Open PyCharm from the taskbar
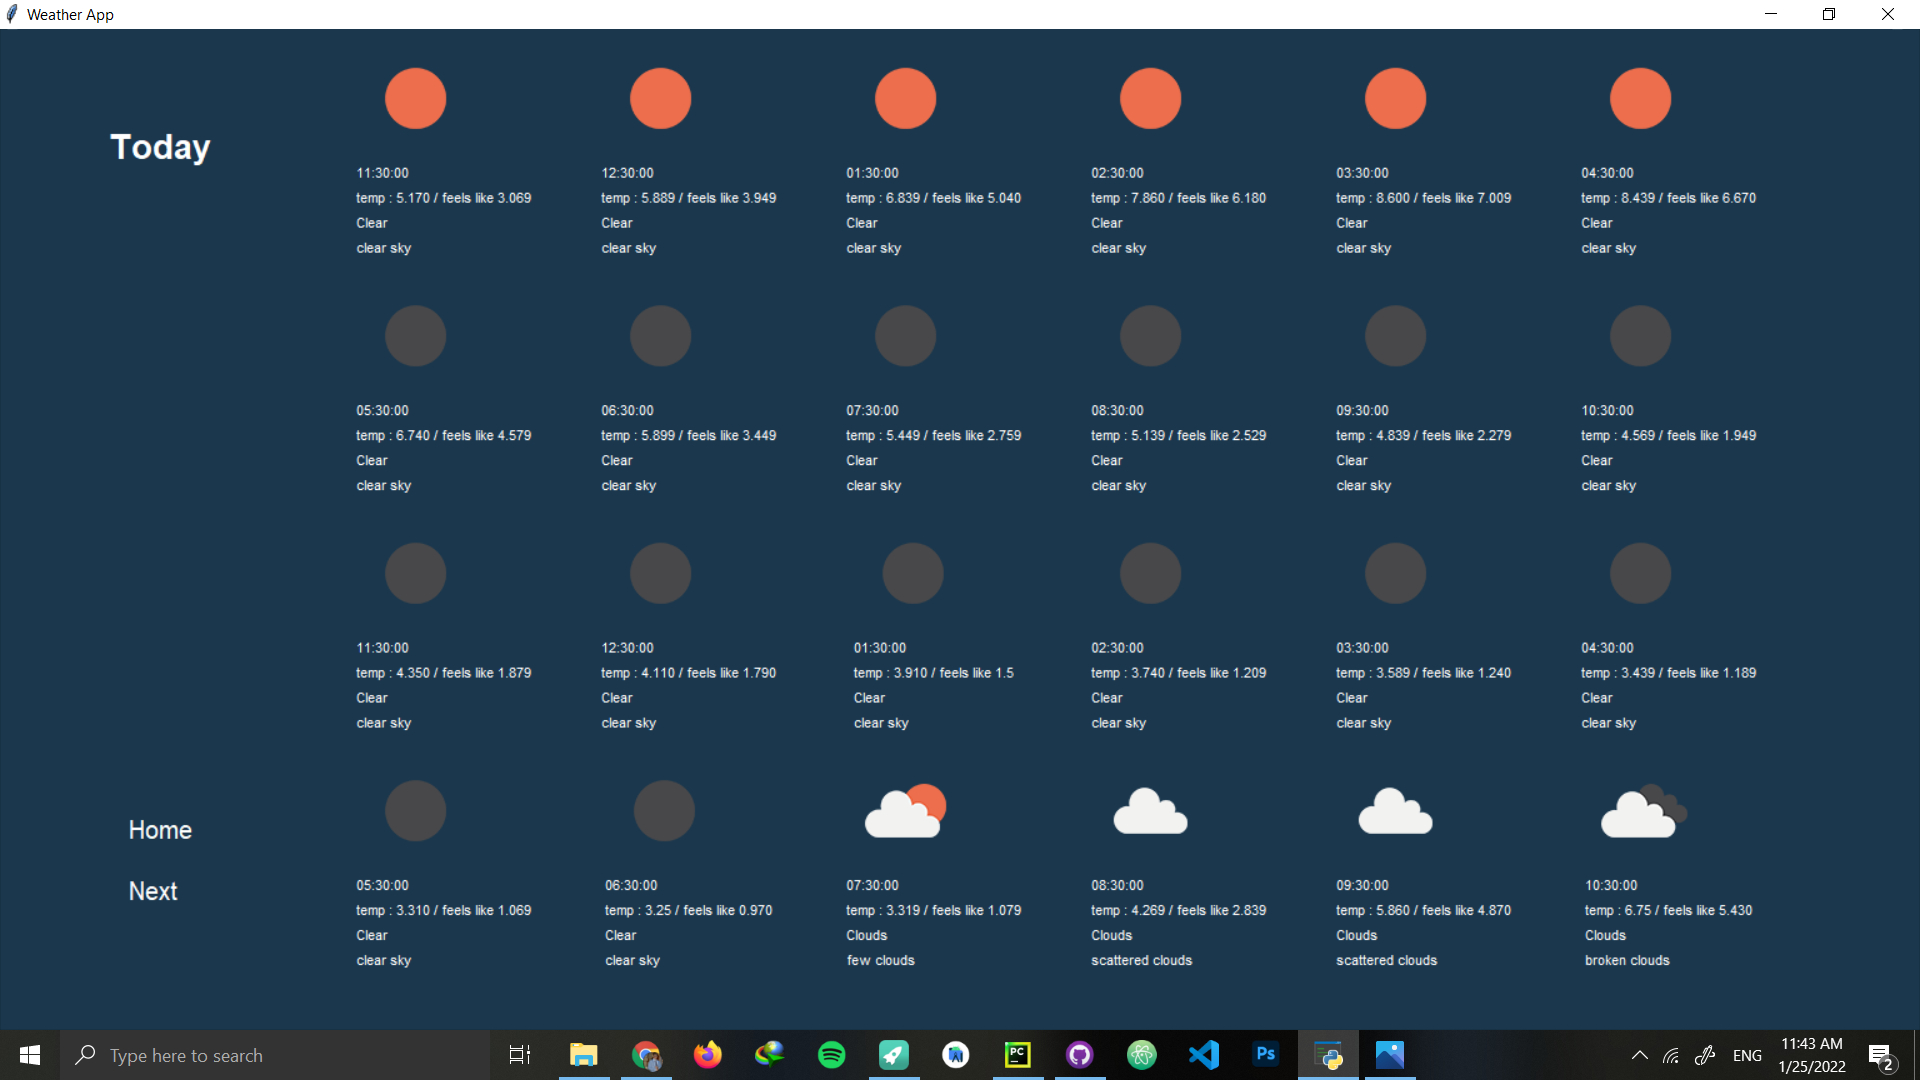Image resolution: width=1920 pixels, height=1080 pixels. pos(1017,1054)
